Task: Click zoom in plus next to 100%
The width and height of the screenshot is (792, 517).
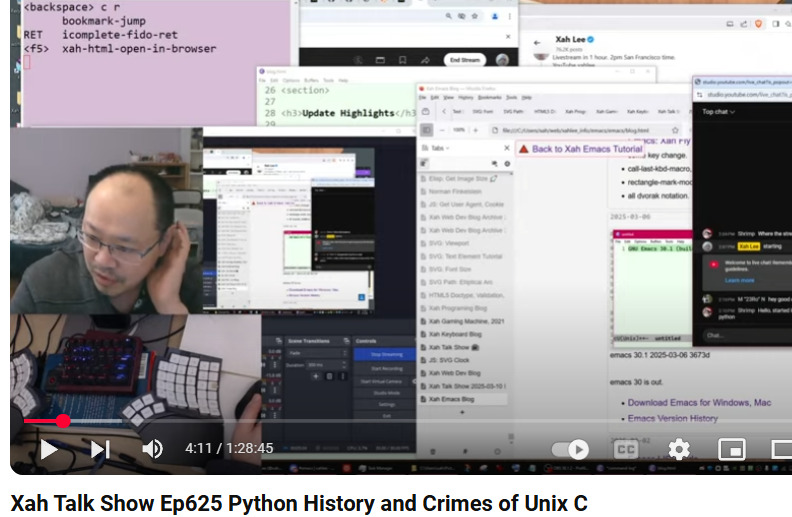Action: click(475, 130)
